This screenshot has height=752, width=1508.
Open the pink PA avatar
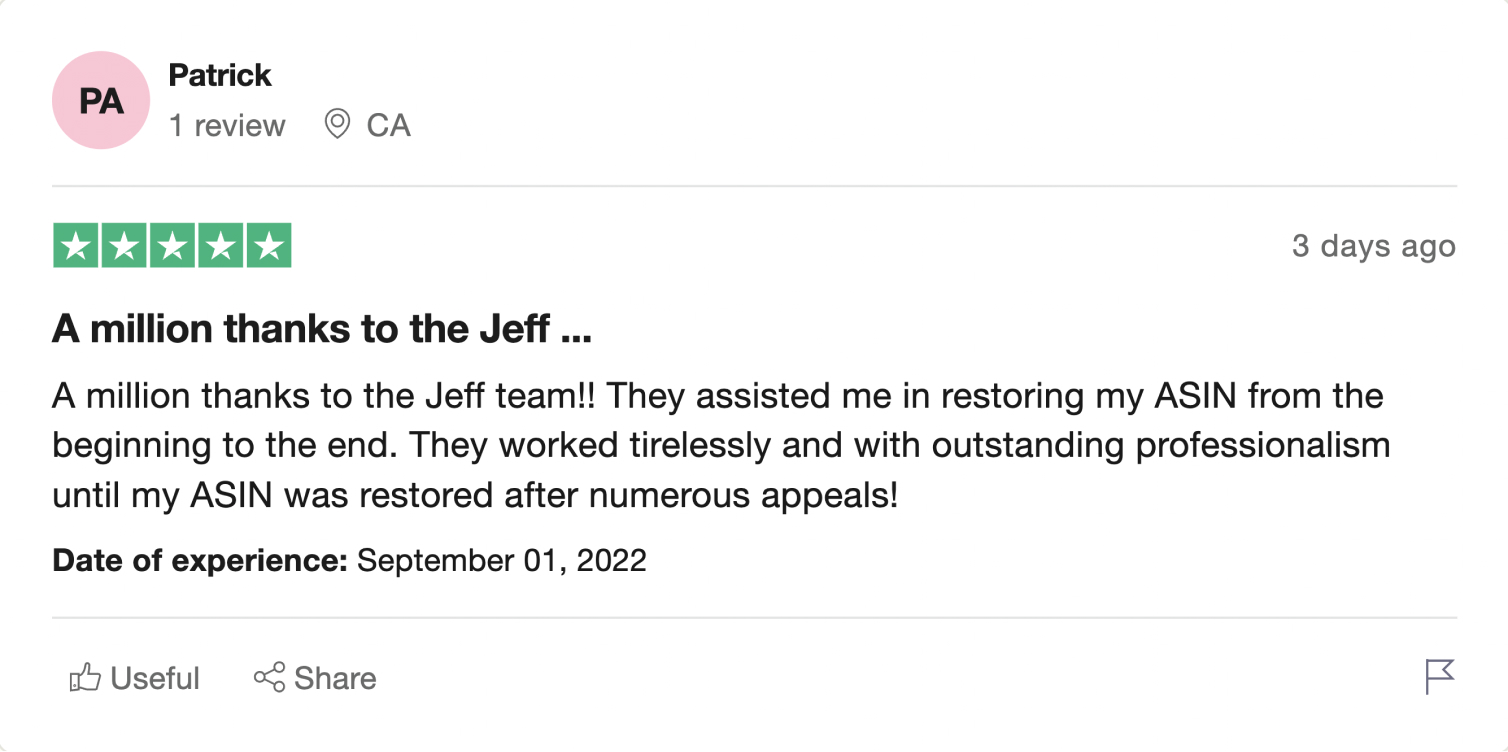(101, 101)
